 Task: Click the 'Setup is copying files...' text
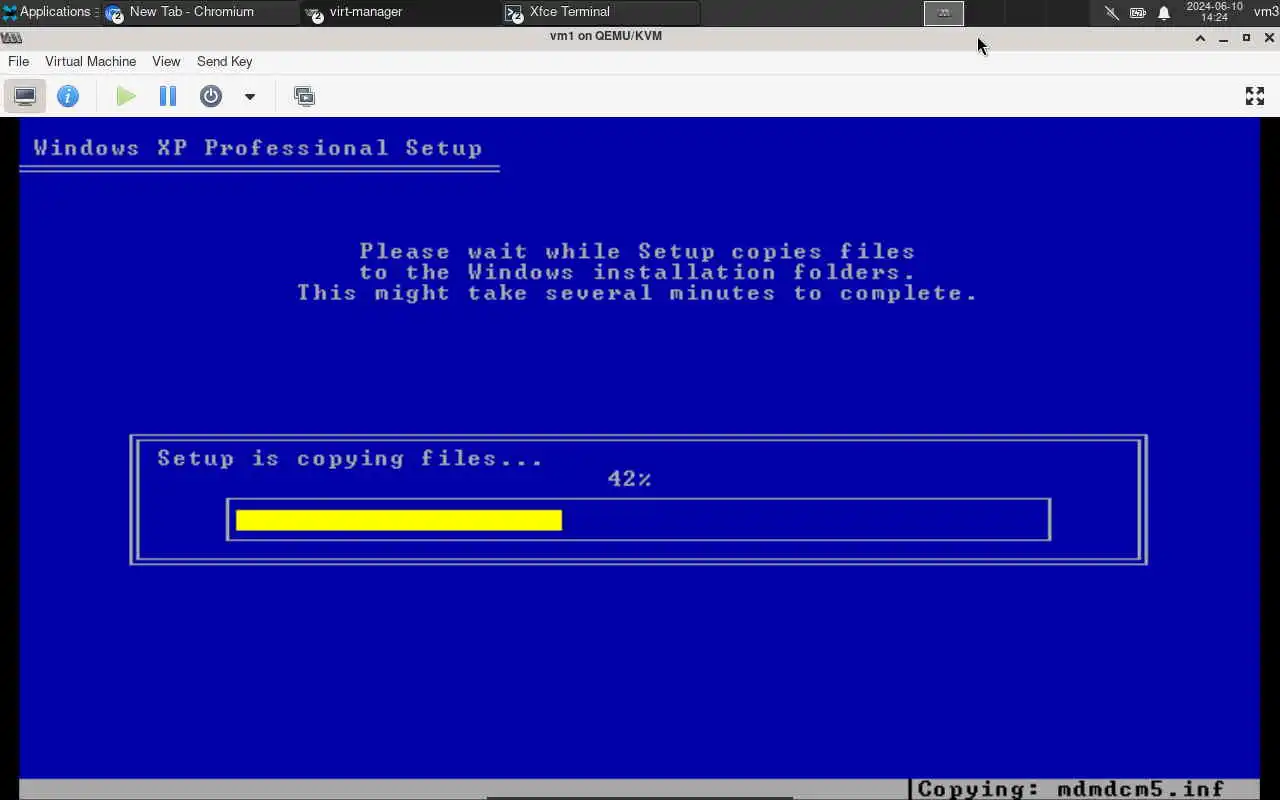point(350,458)
